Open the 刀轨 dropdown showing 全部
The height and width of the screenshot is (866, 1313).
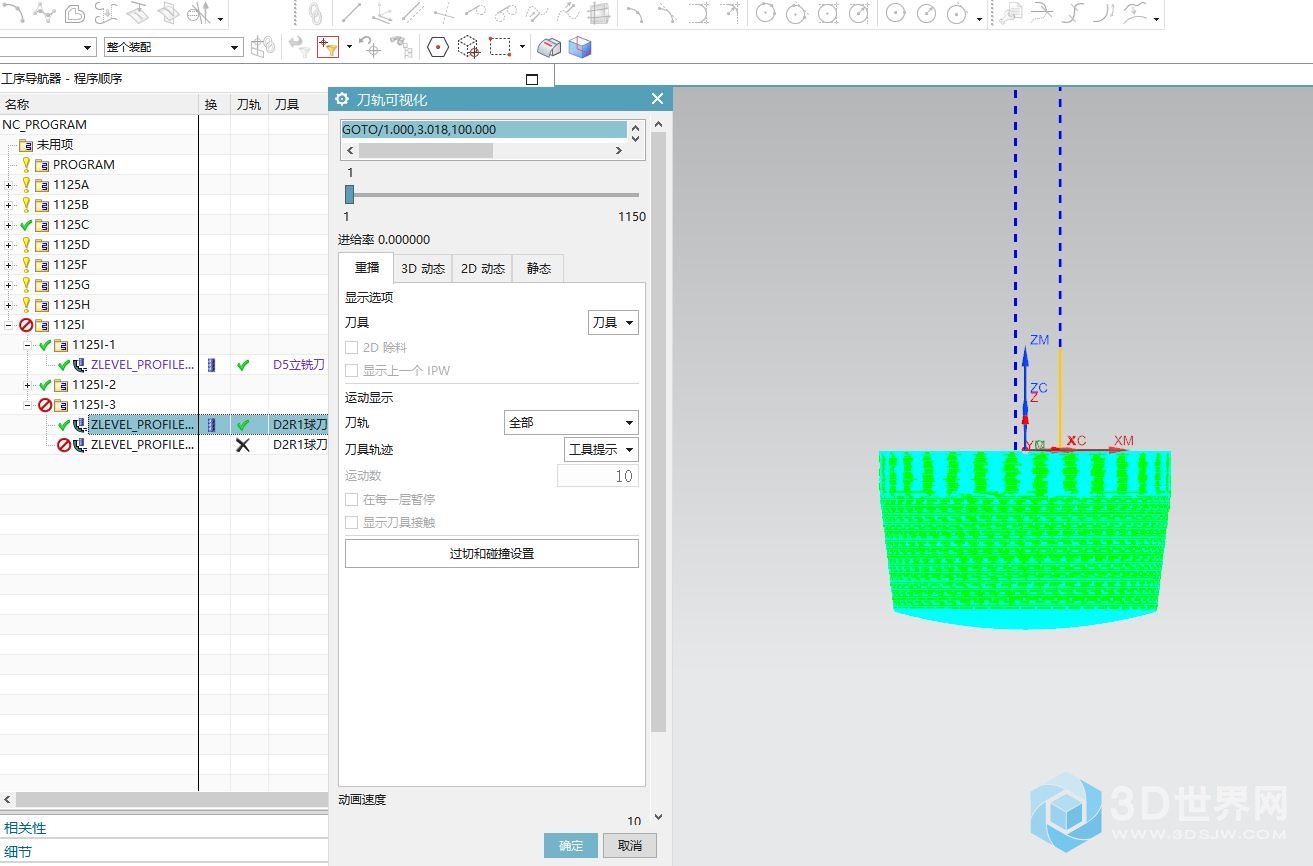[571, 422]
